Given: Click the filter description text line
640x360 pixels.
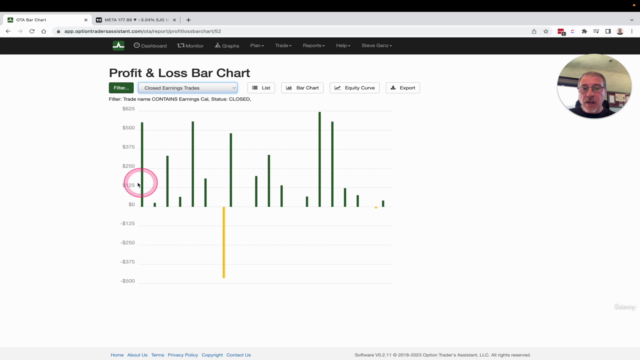Looking at the screenshot, I should (x=180, y=99).
